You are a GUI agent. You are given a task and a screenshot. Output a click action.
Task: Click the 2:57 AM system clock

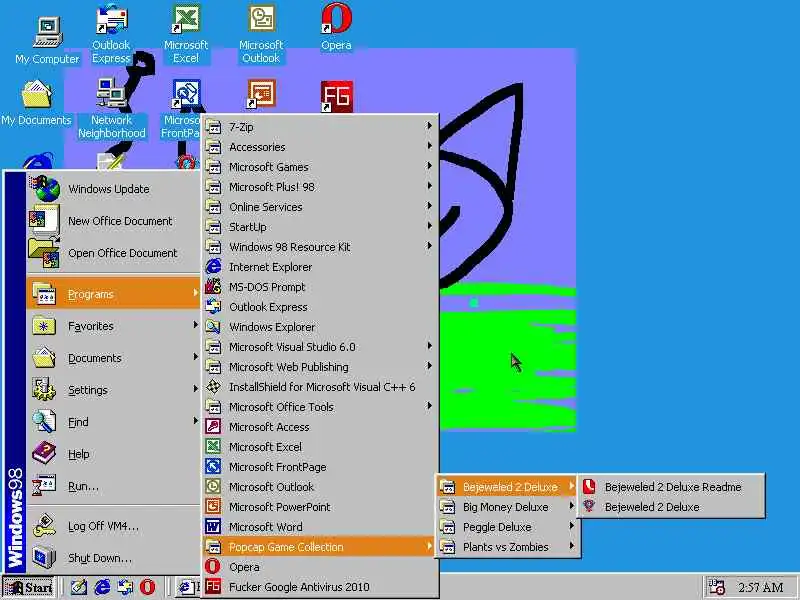[760, 587]
